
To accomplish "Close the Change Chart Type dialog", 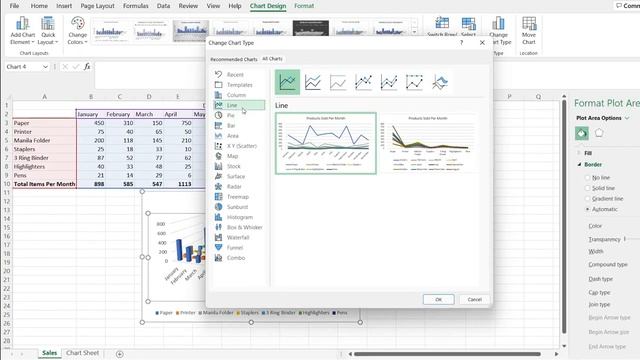I will 482,42.
